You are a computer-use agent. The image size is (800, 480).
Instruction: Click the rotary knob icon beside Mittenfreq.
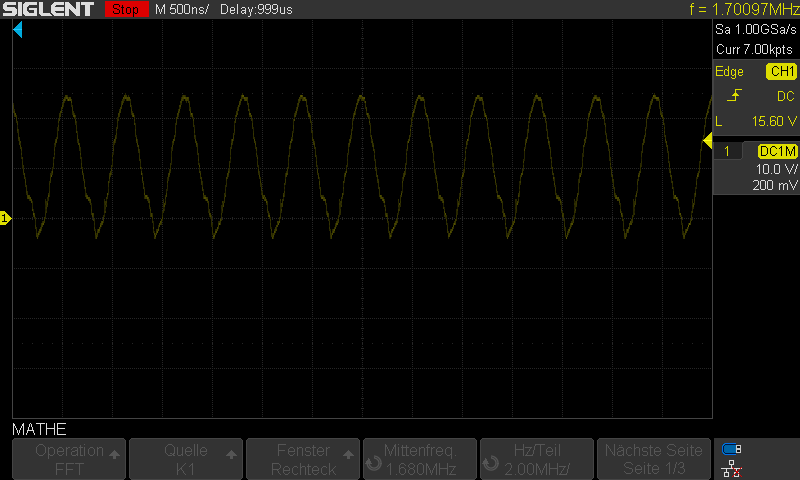pos(374,463)
